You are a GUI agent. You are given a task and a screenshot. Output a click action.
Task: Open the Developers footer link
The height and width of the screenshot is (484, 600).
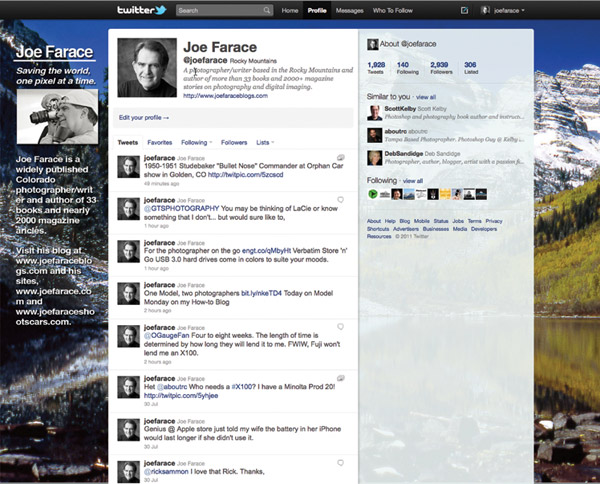point(484,229)
